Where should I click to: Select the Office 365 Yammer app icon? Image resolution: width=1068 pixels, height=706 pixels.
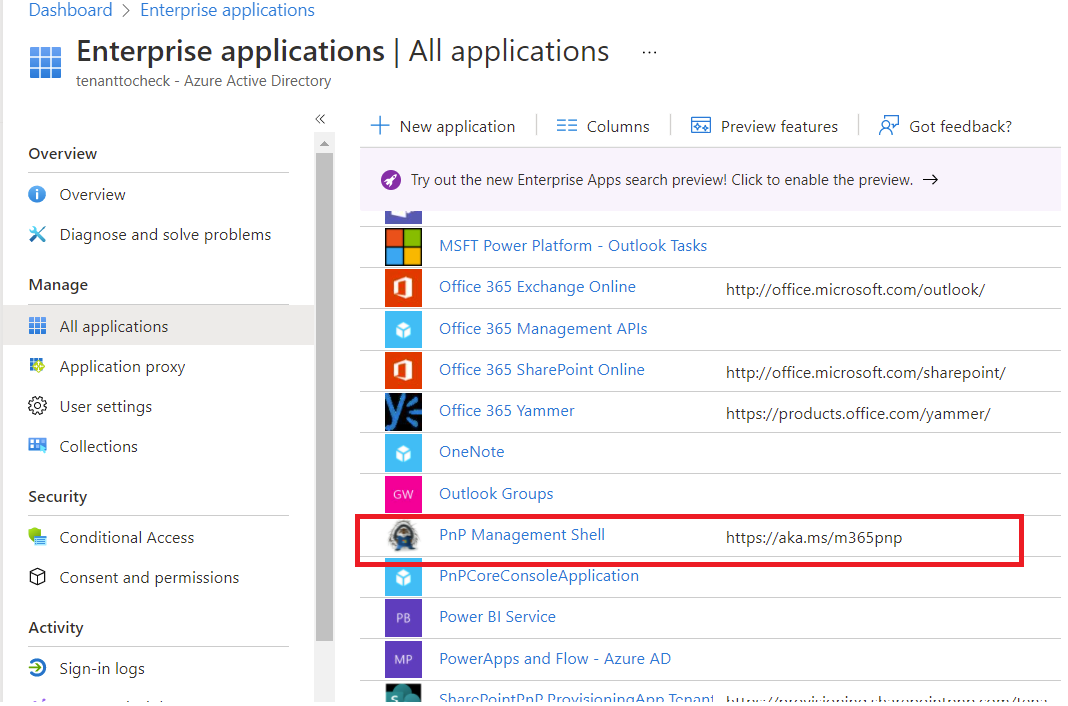pyautogui.click(x=403, y=411)
